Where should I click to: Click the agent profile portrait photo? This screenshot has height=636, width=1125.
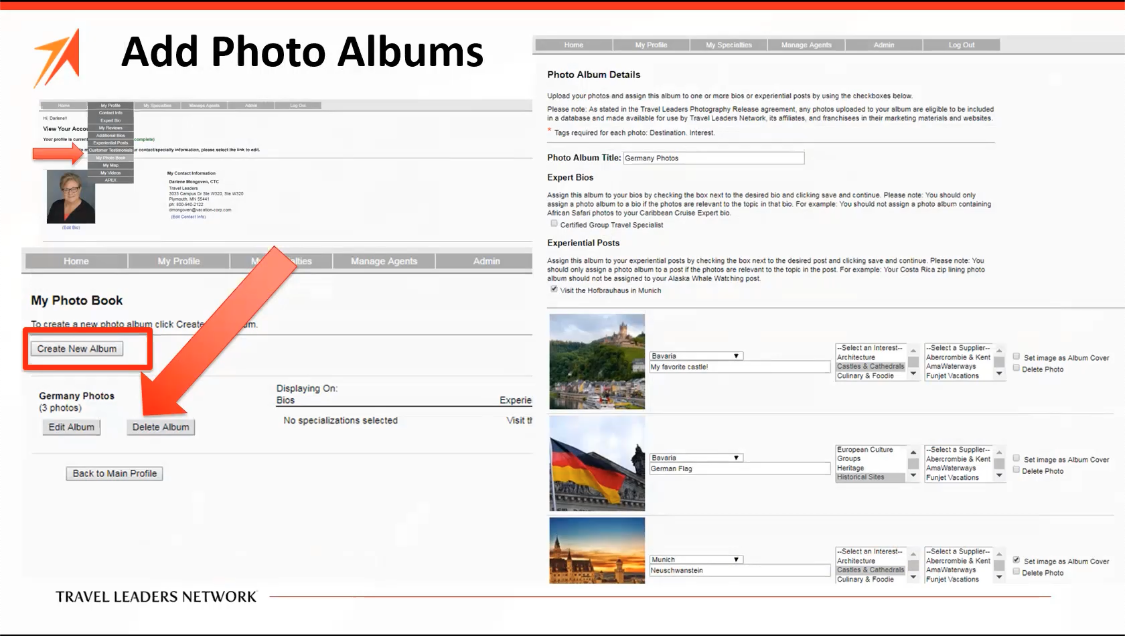pyautogui.click(x=71, y=197)
